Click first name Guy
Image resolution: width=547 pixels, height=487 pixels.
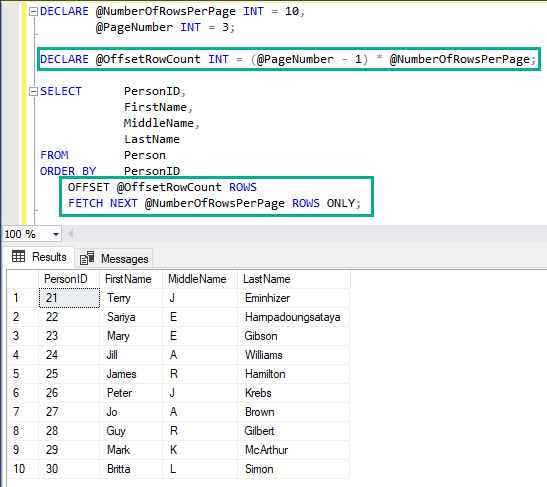tap(116, 431)
